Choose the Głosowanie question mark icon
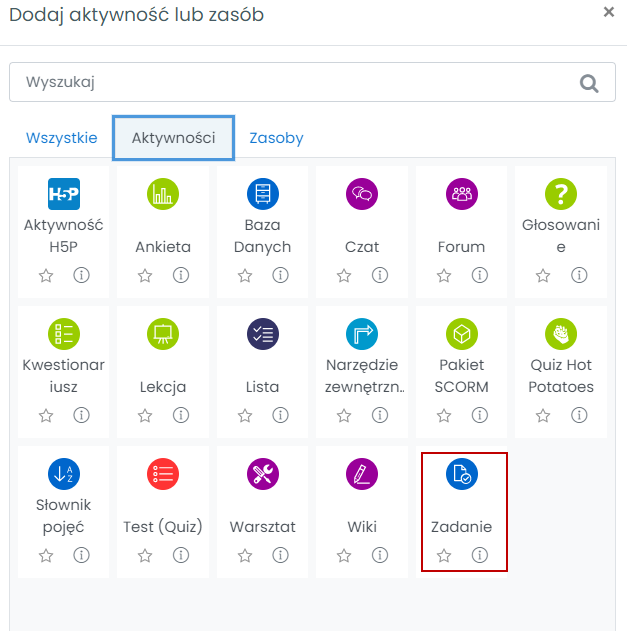 561,194
